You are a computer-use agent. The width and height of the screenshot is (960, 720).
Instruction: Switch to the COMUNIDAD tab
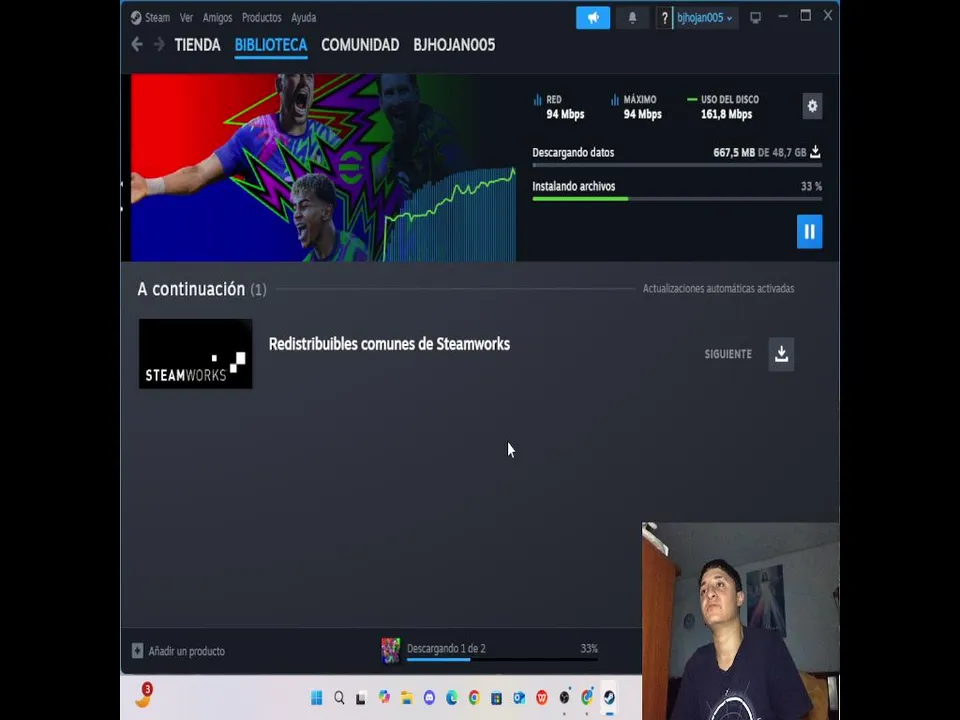(x=360, y=45)
